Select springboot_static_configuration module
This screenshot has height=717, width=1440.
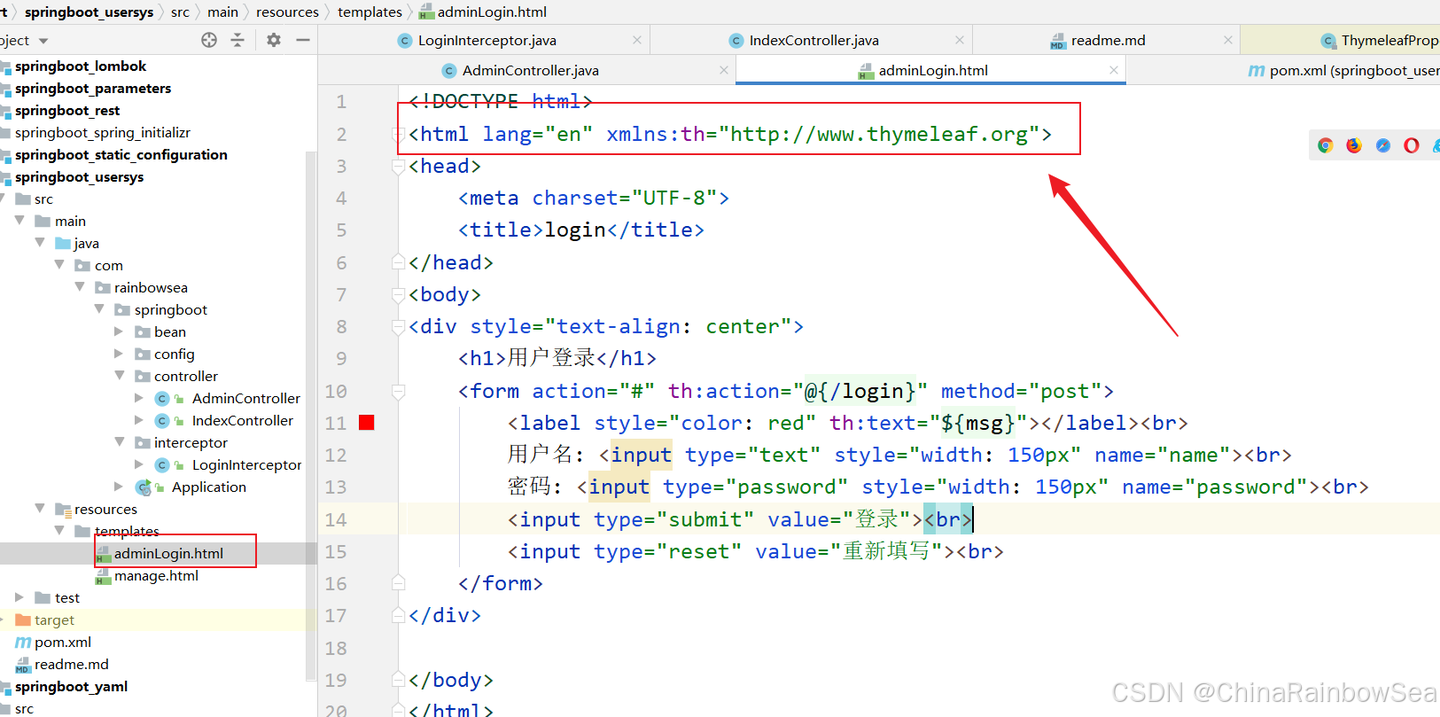tap(121, 154)
